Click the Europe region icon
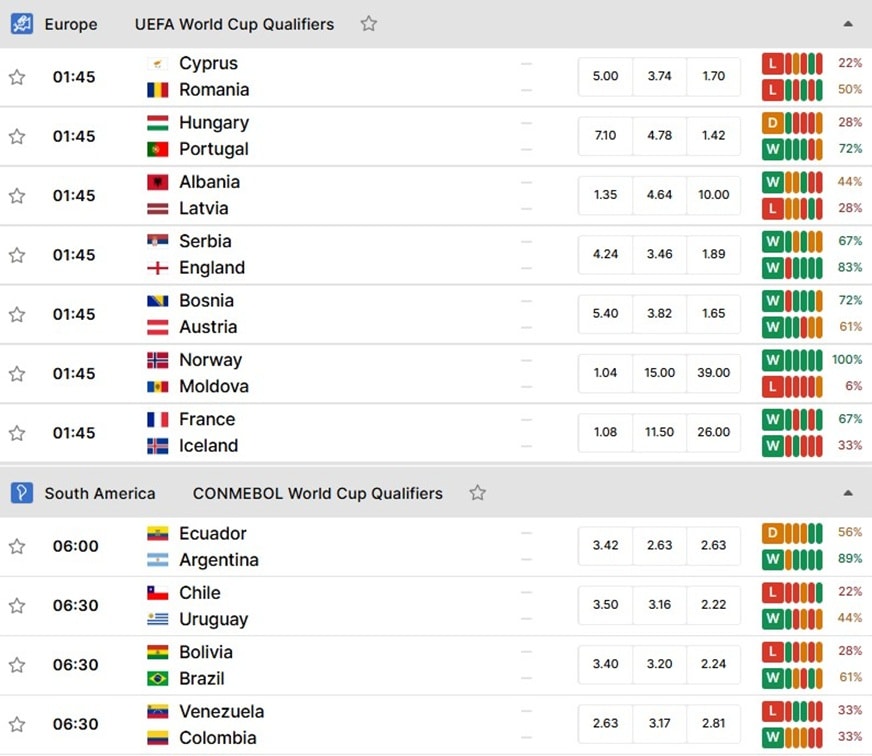This screenshot has width=872, height=756. pyautogui.click(x=22, y=24)
